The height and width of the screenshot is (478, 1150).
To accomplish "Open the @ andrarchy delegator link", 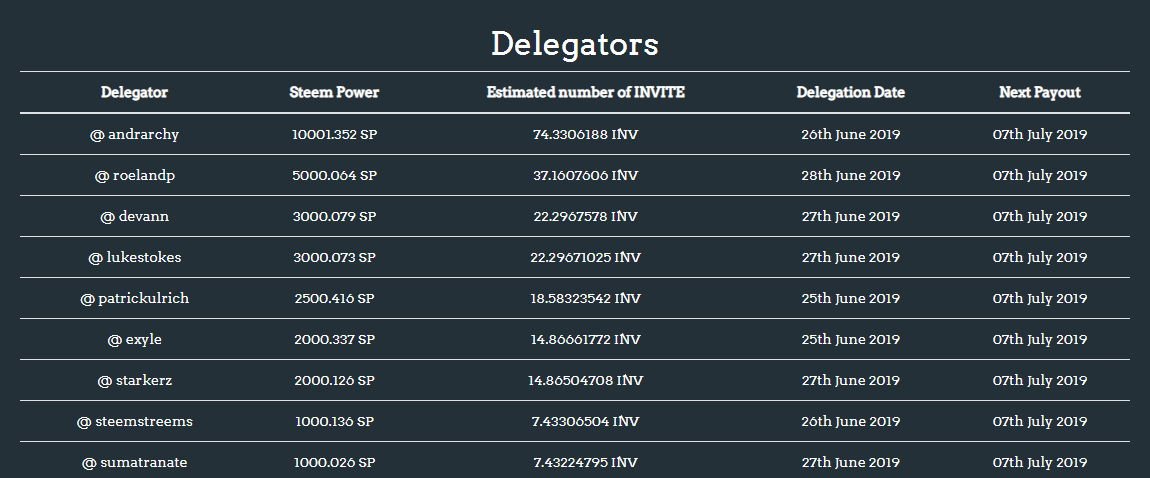I will point(134,135).
